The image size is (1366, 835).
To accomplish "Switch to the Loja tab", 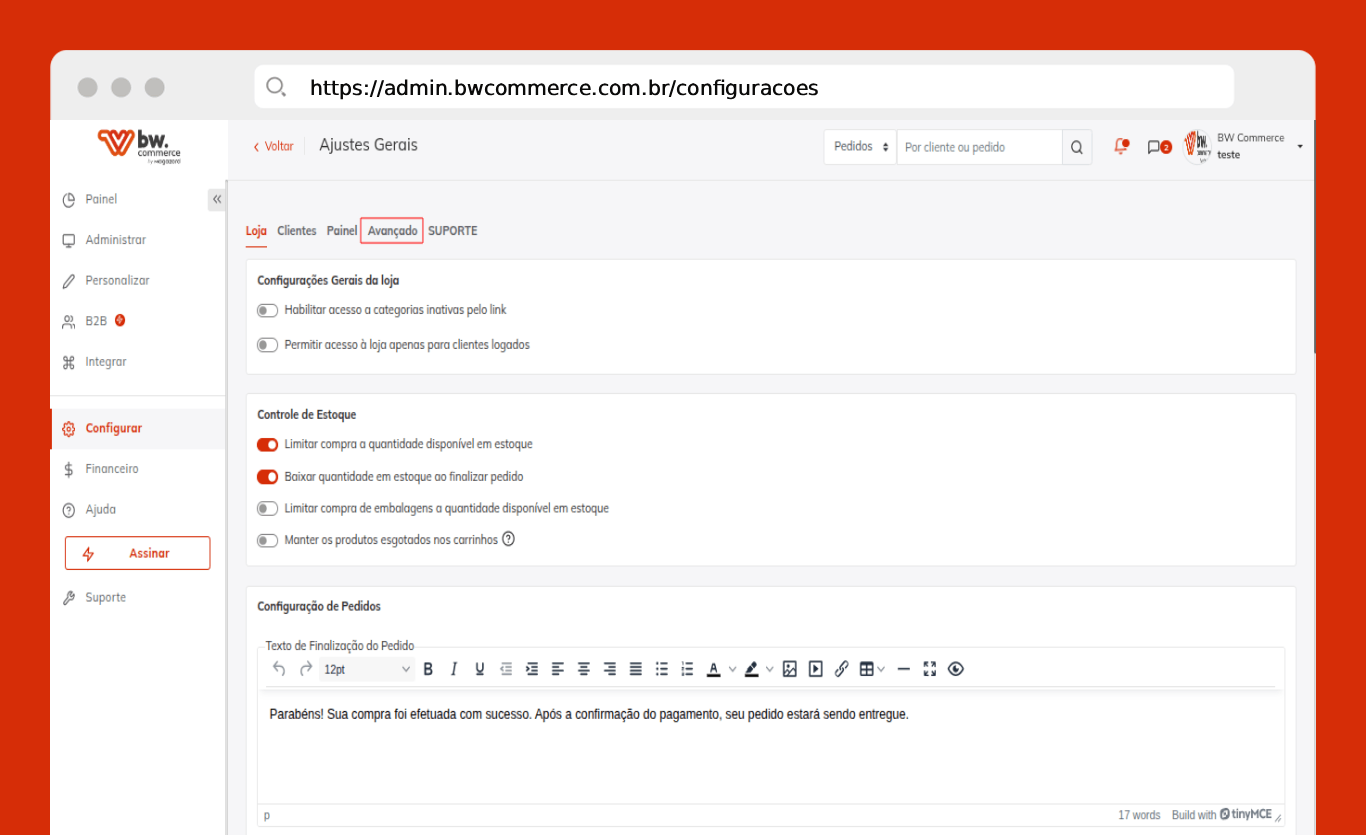I will point(256,231).
